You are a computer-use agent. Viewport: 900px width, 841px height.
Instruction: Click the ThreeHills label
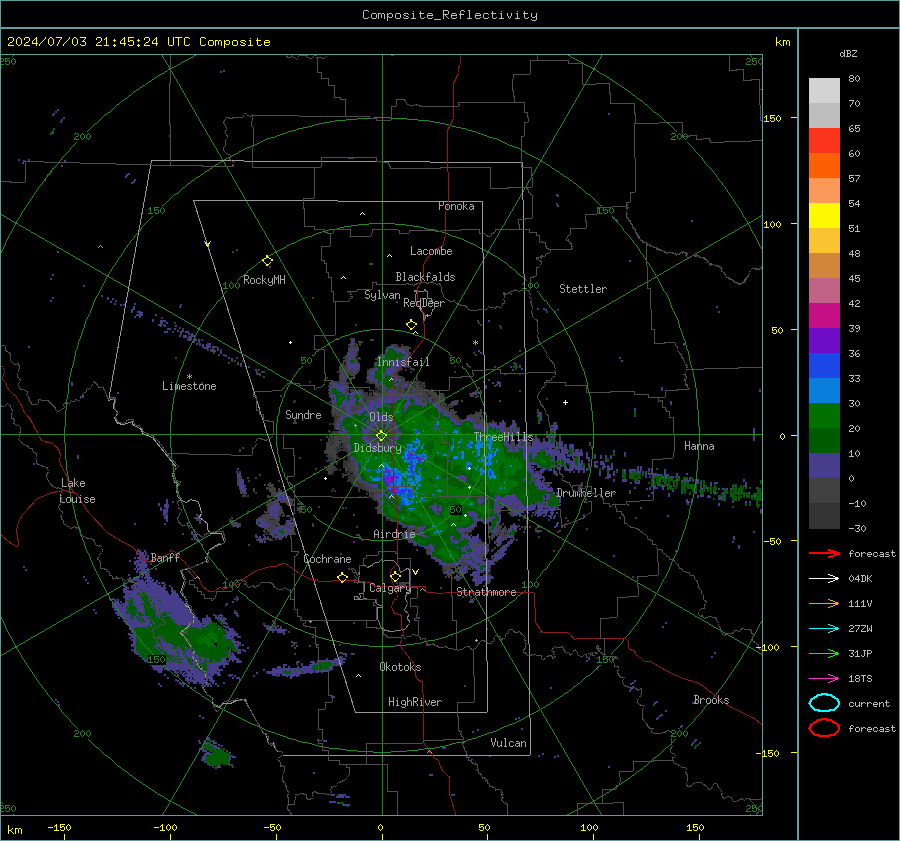[x=503, y=437]
